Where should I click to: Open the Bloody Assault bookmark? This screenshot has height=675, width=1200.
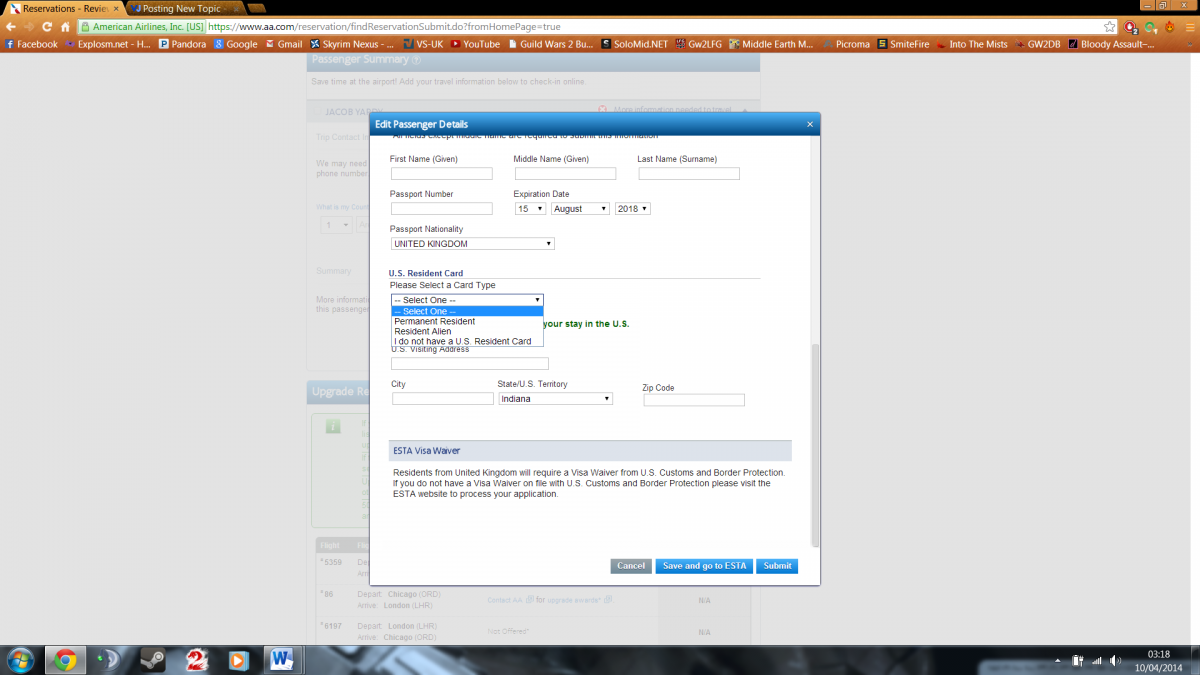(1111, 44)
